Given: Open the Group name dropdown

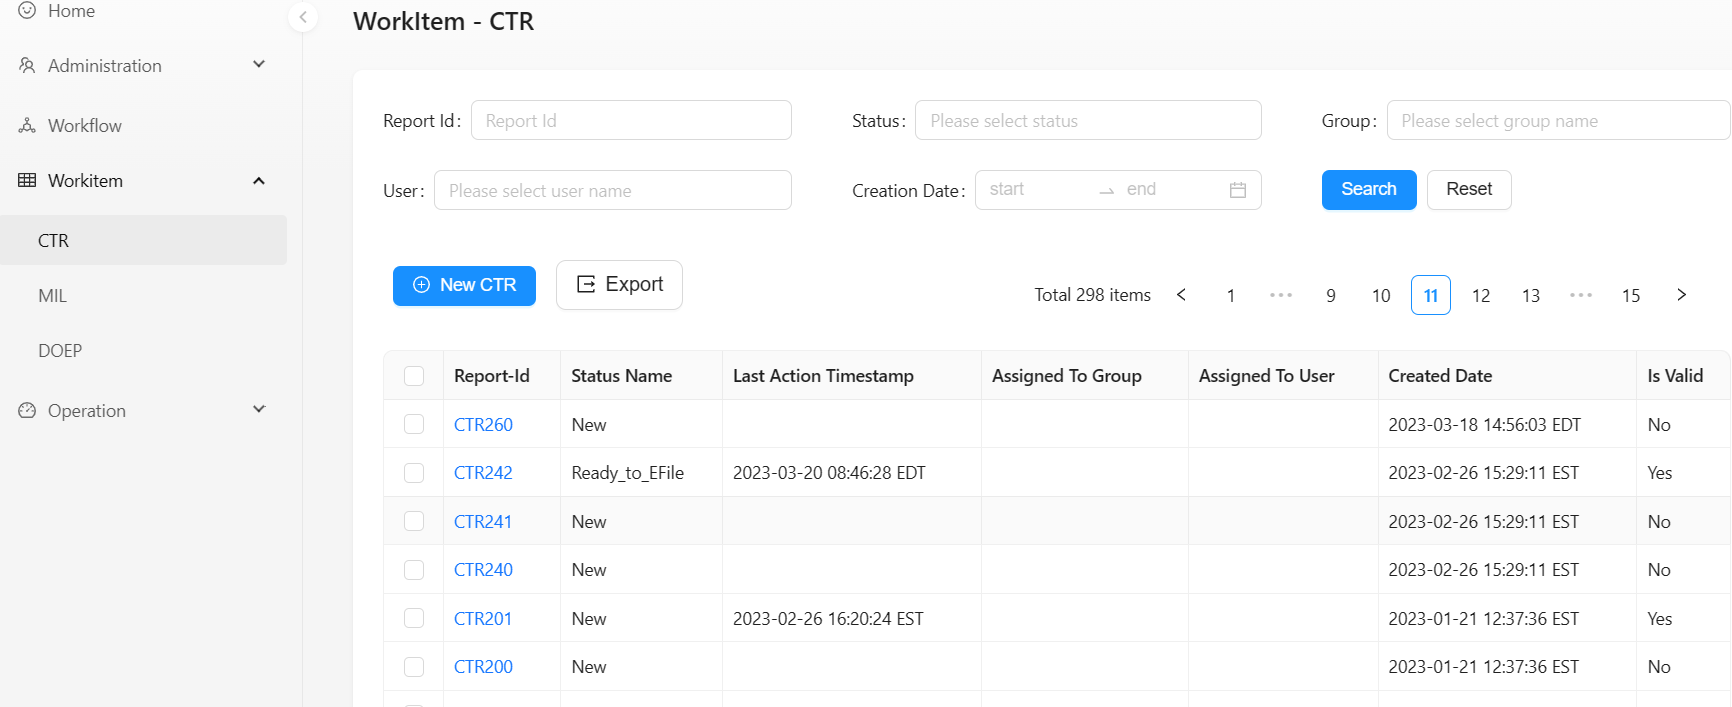Looking at the screenshot, I should tap(1558, 120).
